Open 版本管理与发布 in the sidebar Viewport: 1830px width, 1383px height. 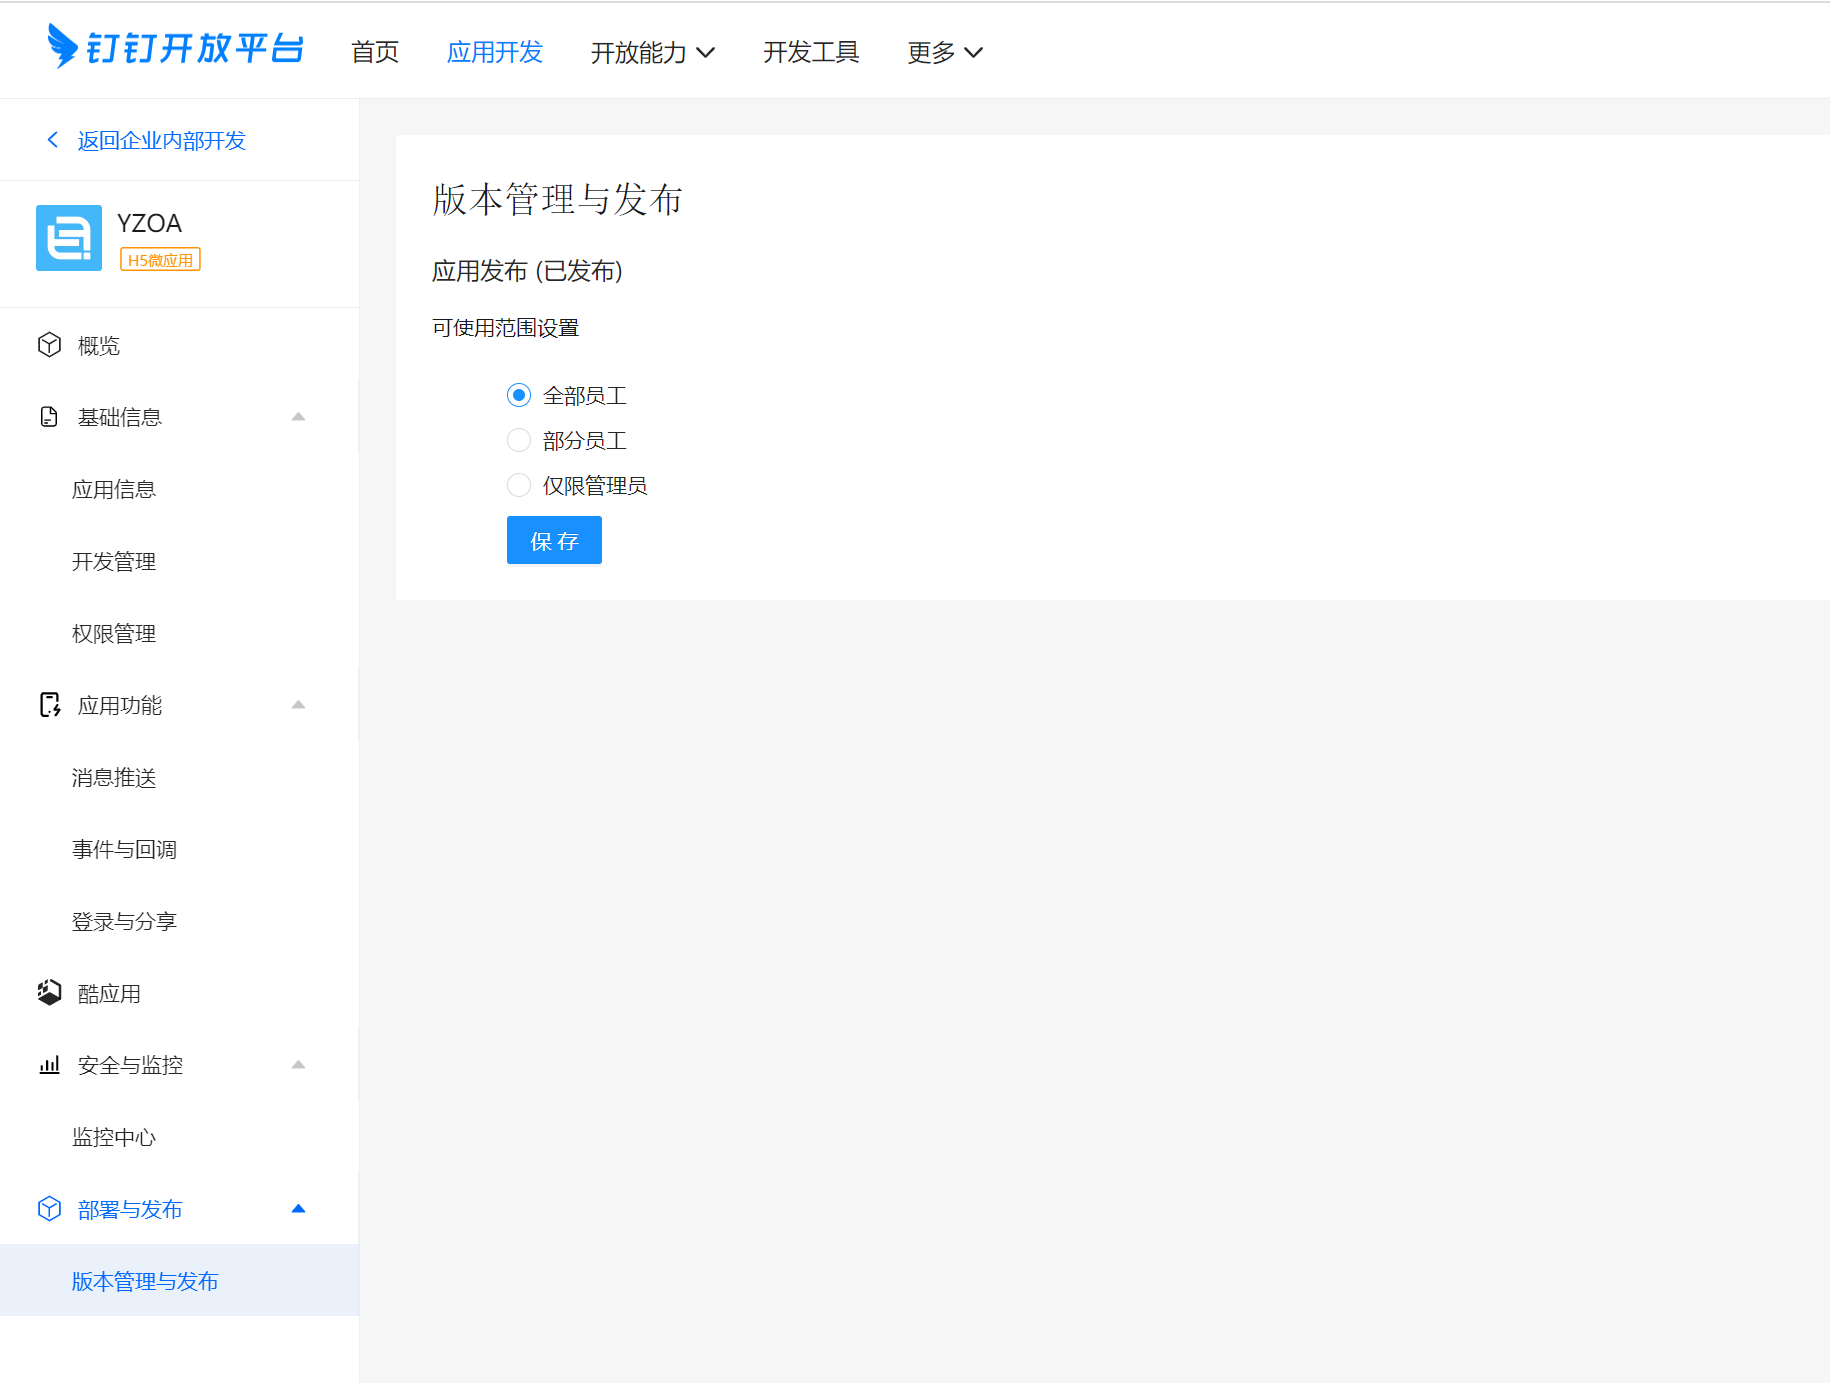coord(145,1281)
